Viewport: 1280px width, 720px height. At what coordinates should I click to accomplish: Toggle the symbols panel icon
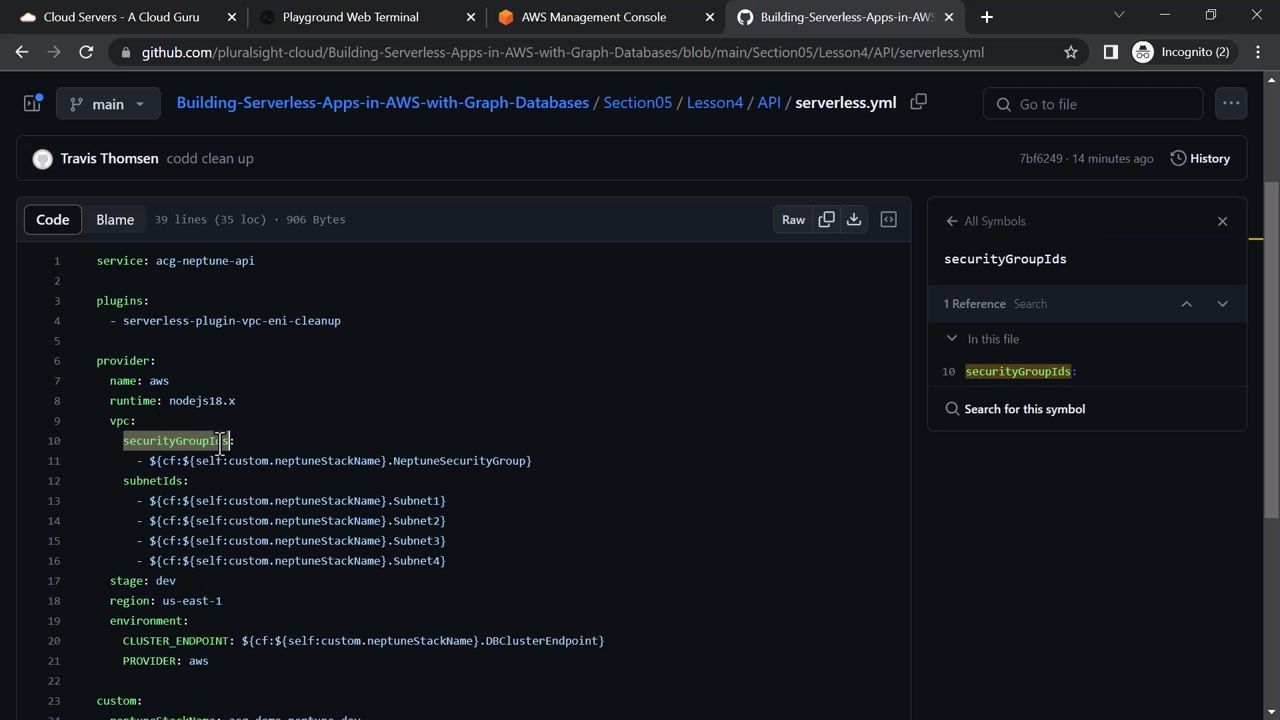click(888, 220)
